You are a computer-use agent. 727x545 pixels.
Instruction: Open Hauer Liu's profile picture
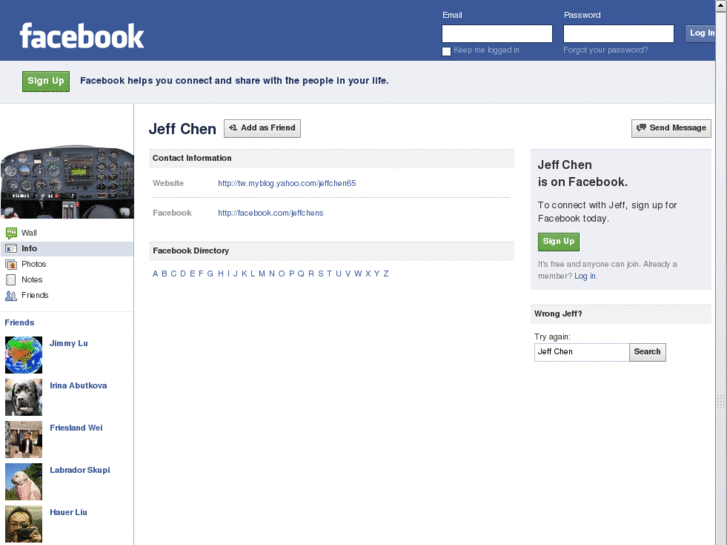[24, 524]
